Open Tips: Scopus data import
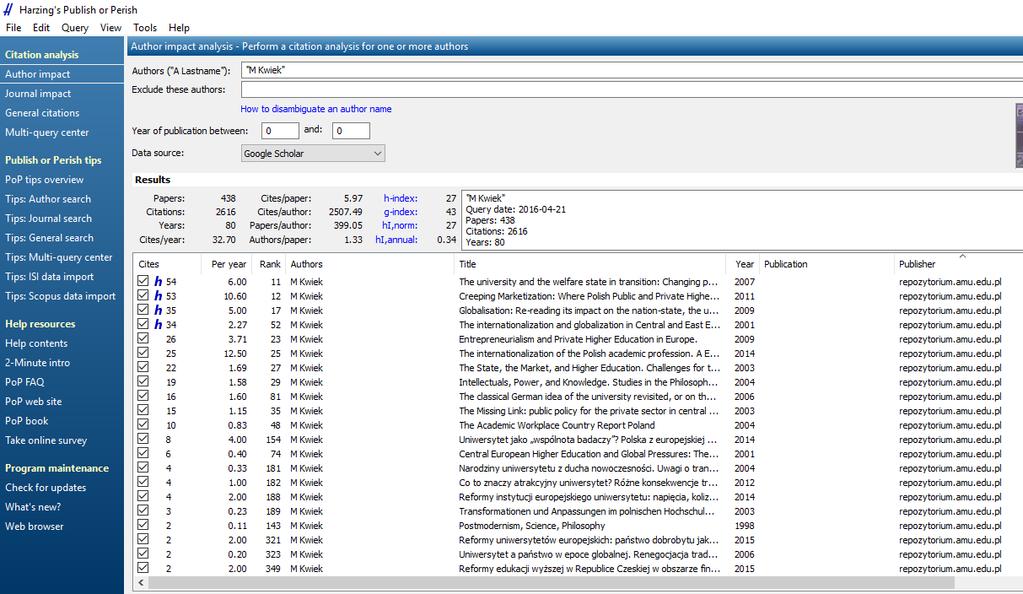Viewport: 1023px width, 594px height. pyautogui.click(x=60, y=296)
